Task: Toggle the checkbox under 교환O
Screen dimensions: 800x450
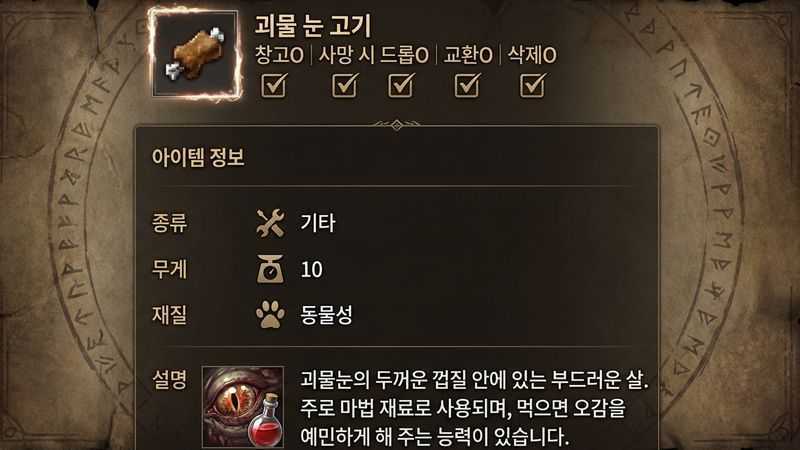Action: click(x=467, y=85)
